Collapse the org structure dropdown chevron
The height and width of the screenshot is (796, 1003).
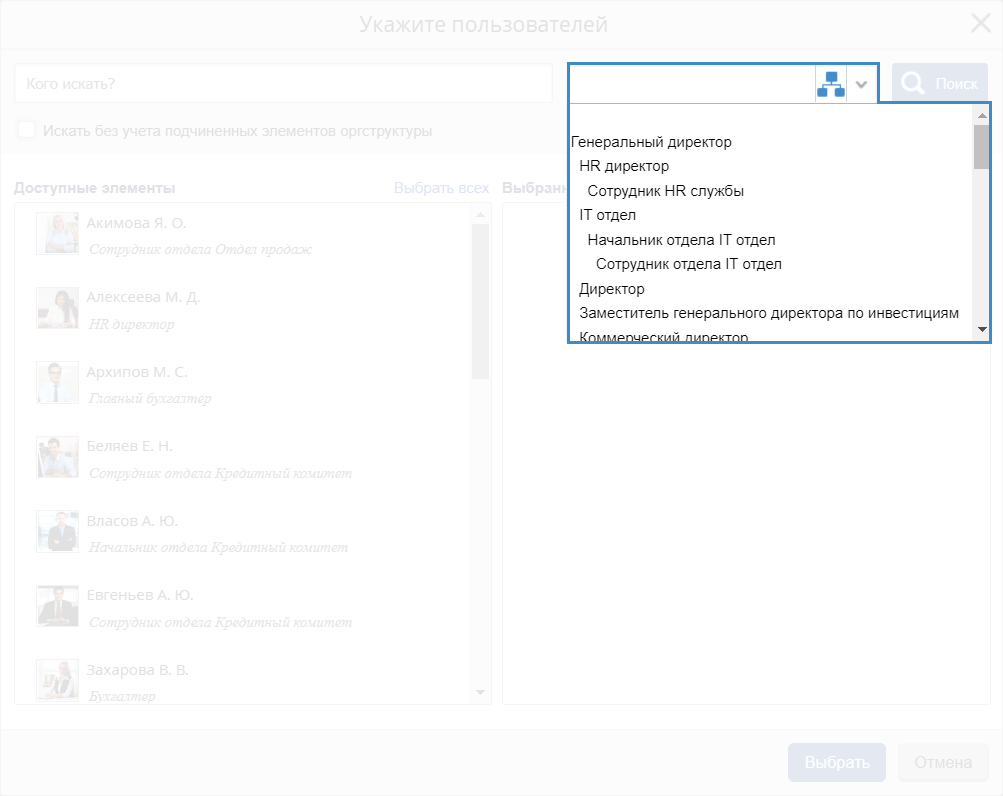[862, 84]
